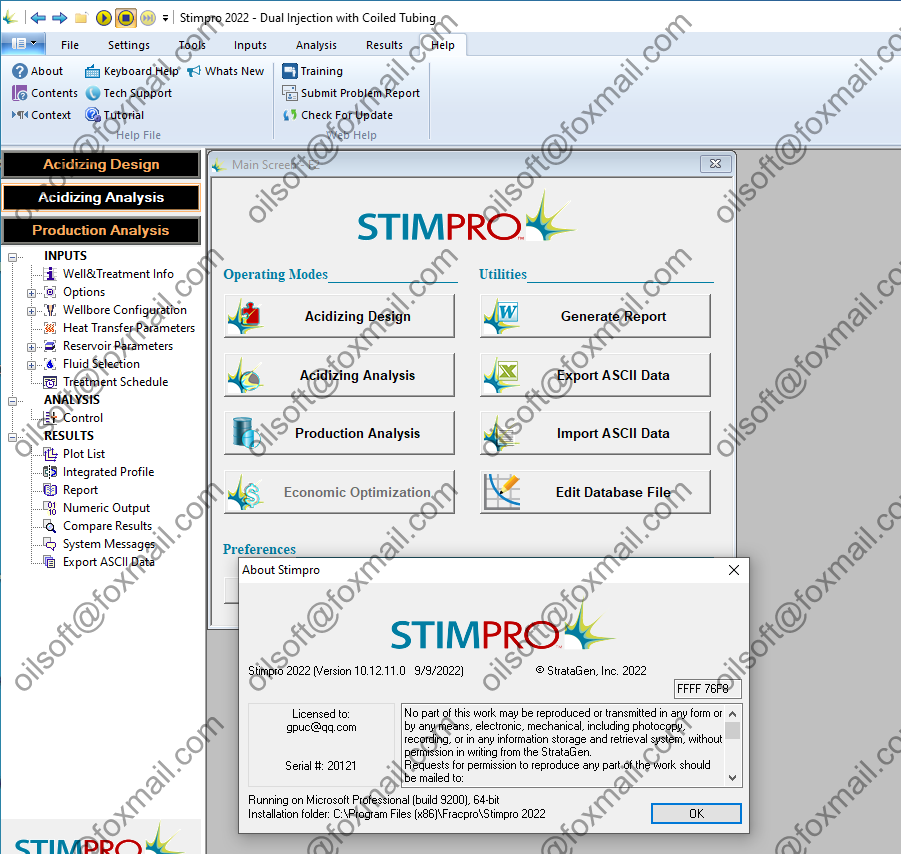The image size is (901, 854).
Task: Click the Acidizing Design operating mode button
Action: tap(339, 316)
